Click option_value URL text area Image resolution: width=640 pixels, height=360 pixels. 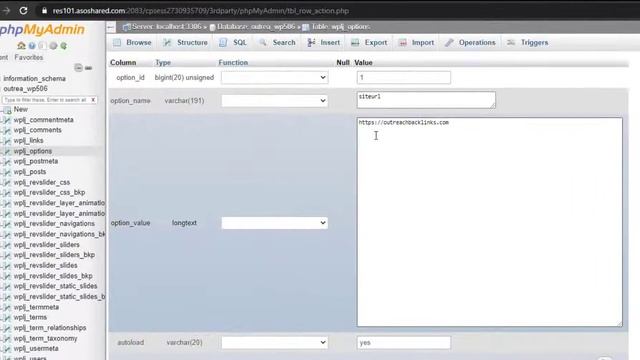pos(490,222)
